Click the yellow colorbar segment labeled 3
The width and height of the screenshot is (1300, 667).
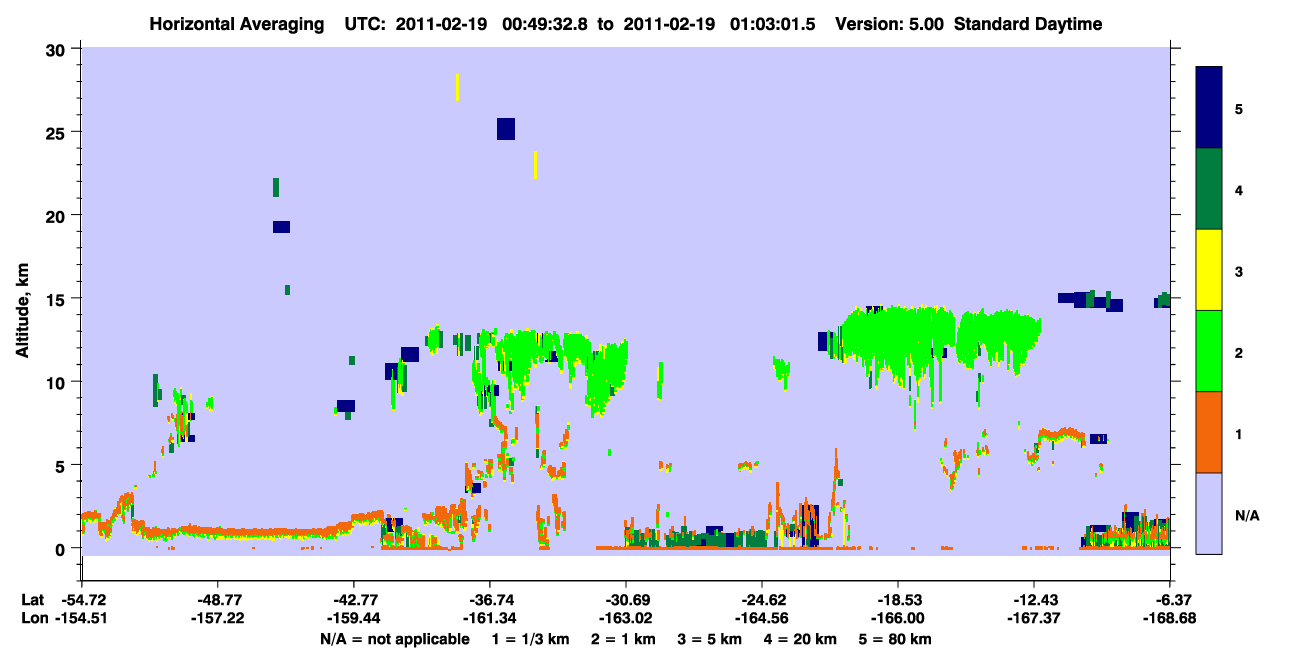pyautogui.click(x=1209, y=270)
